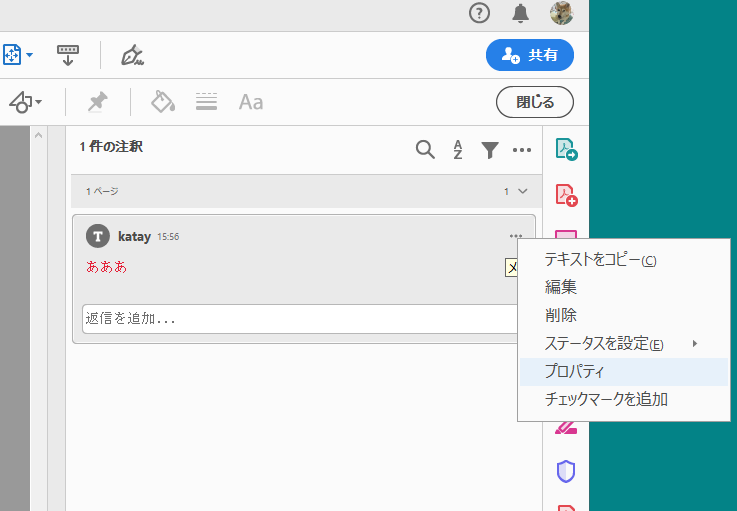Viewport: 737px width, 511px height.
Task: Open the user profile avatar
Action: click(562, 13)
